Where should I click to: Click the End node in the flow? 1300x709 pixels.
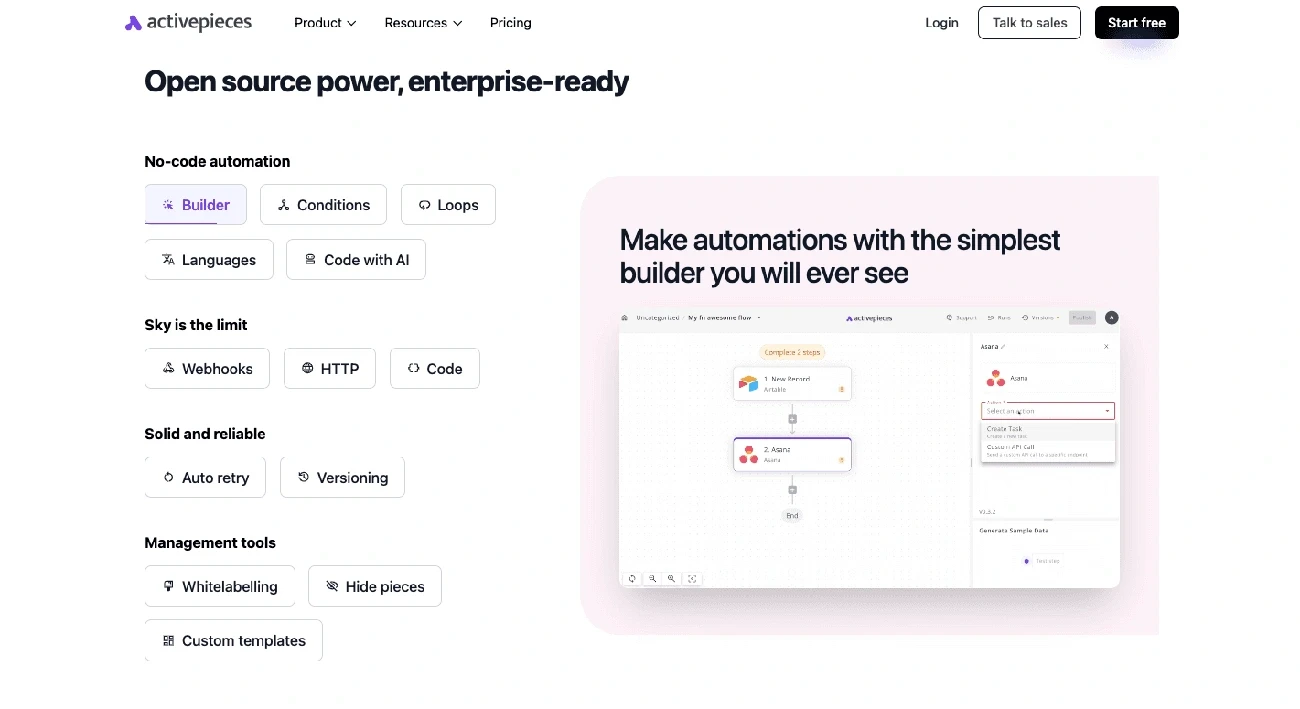[792, 515]
